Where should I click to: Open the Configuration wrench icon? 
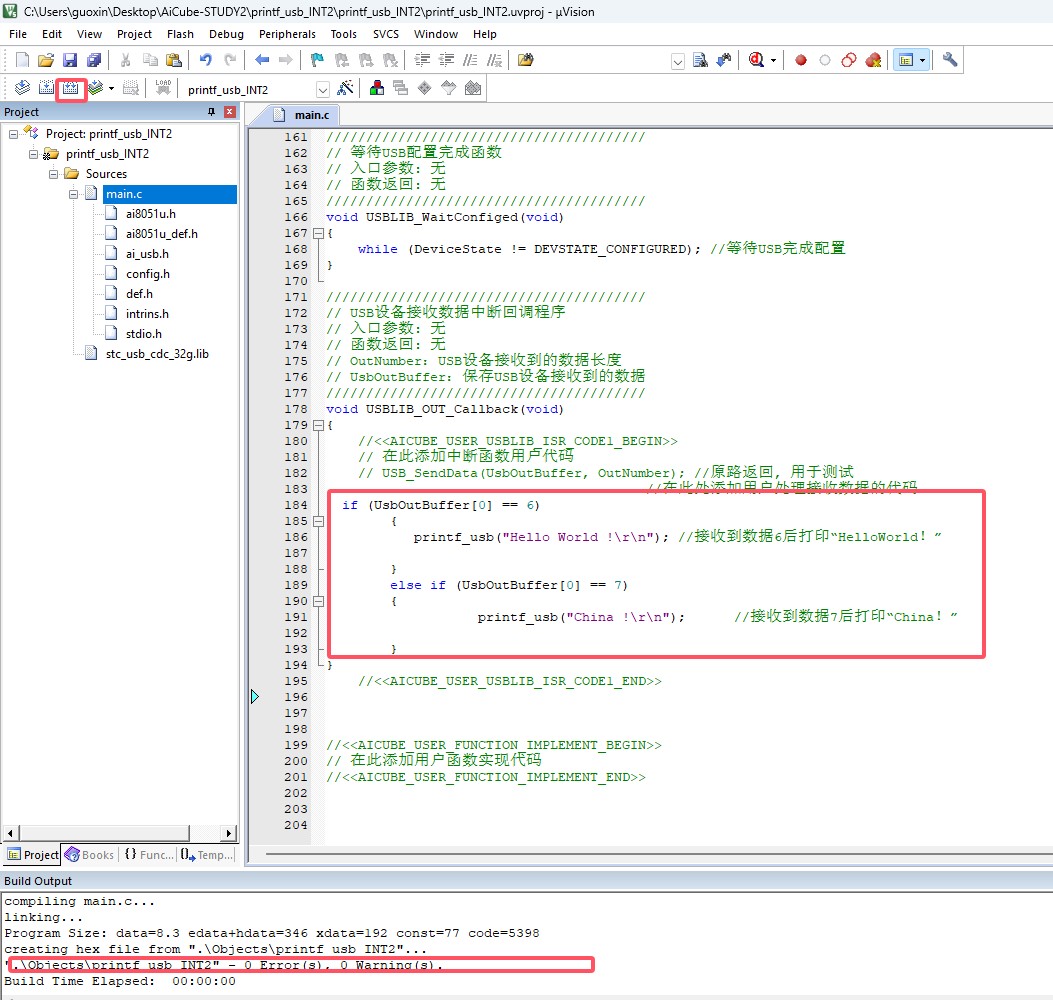[x=950, y=60]
